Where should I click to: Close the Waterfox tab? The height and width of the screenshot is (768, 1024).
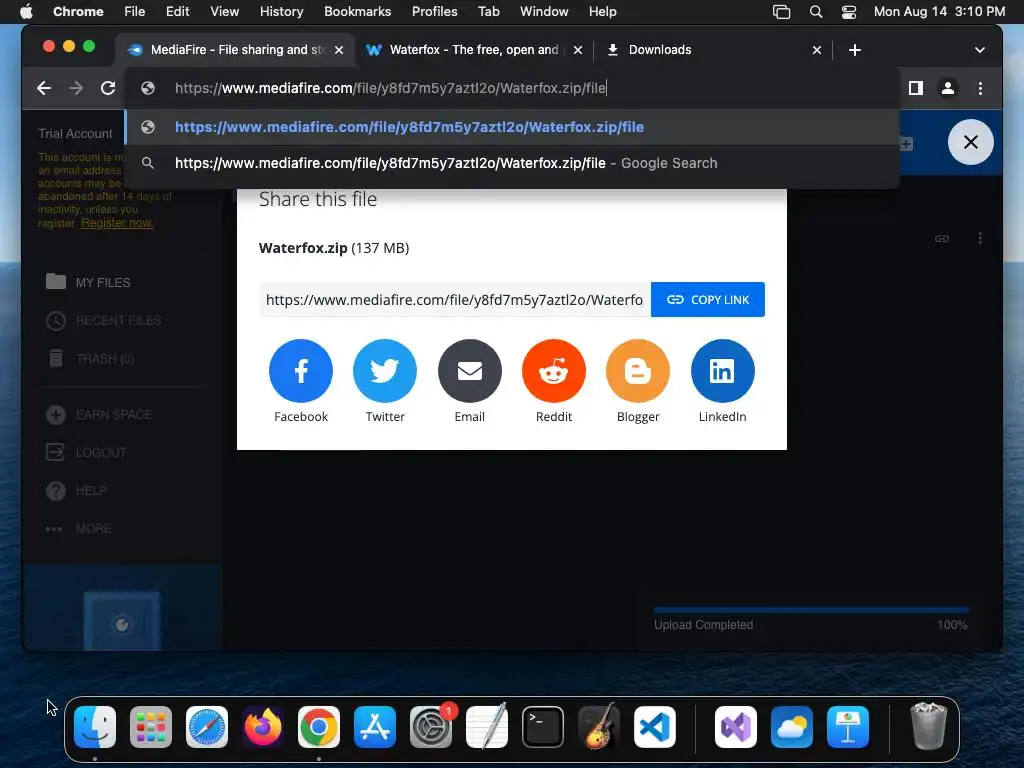point(577,50)
